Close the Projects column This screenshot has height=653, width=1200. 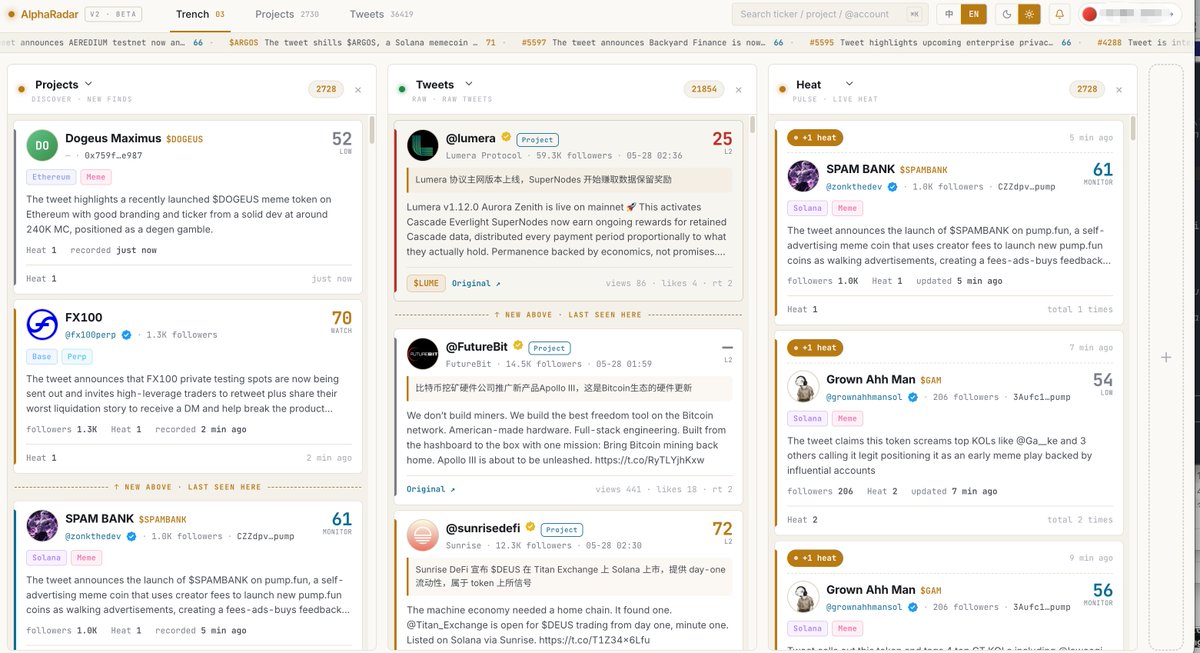[x=358, y=90]
